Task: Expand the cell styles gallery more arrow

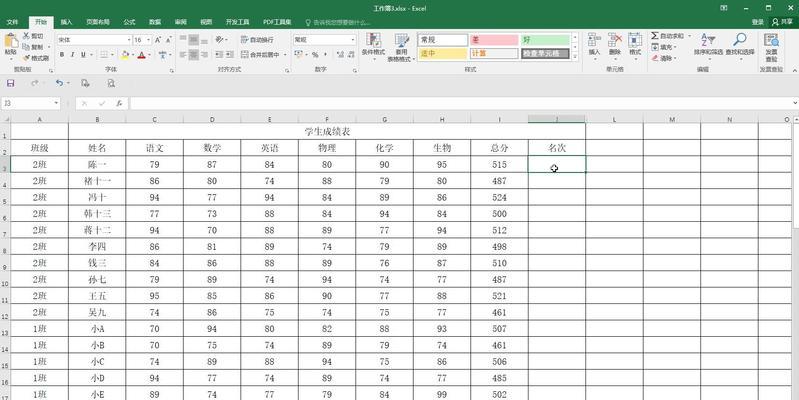Action: [575, 57]
